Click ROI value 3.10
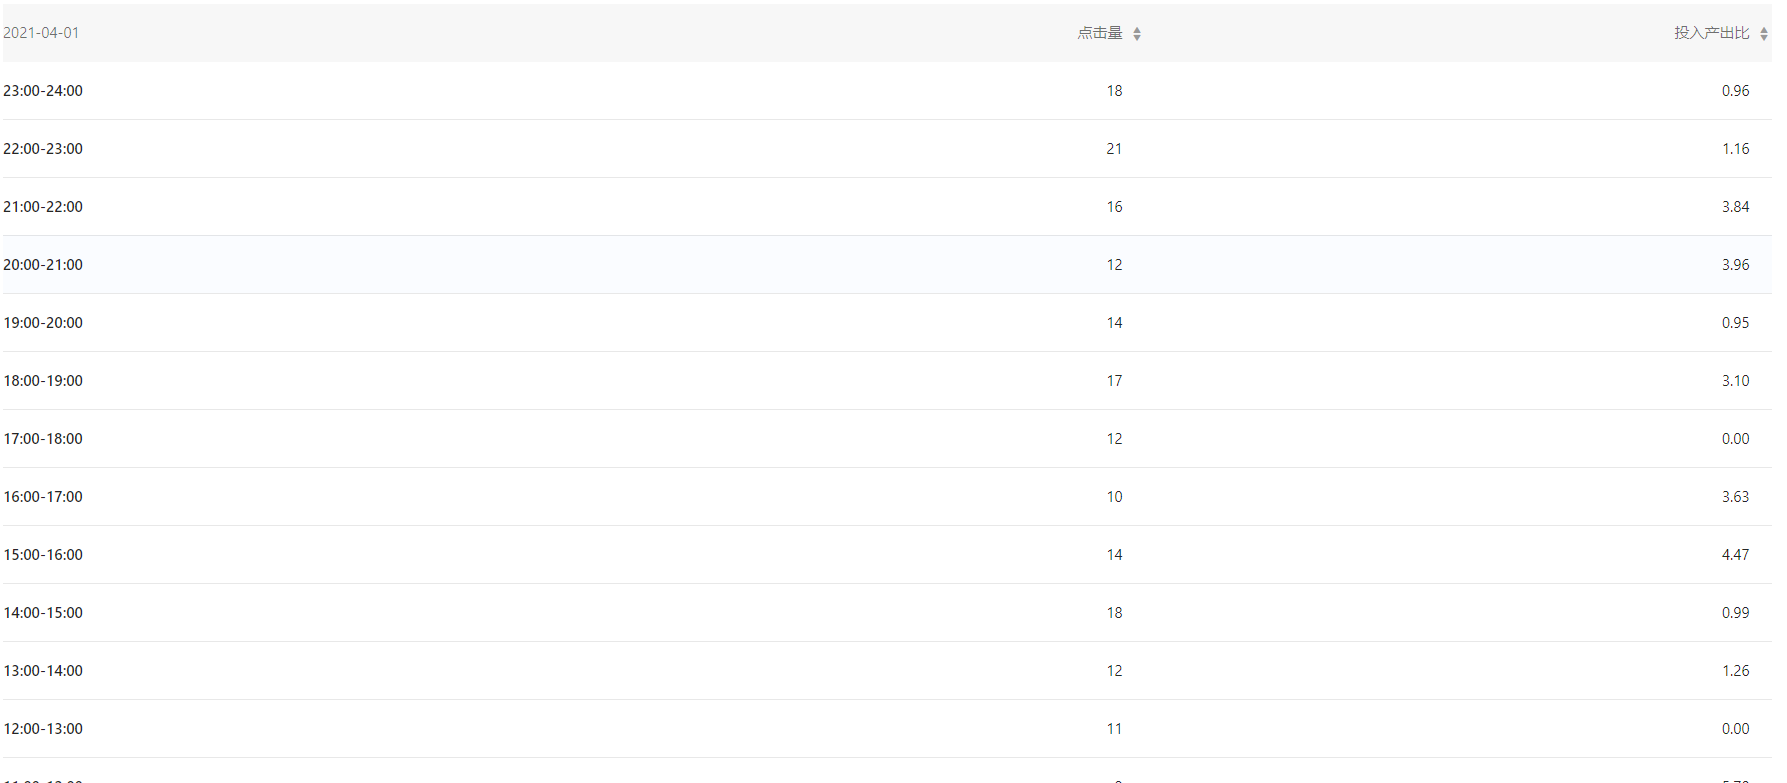The height and width of the screenshot is (783, 1787). click(1735, 381)
